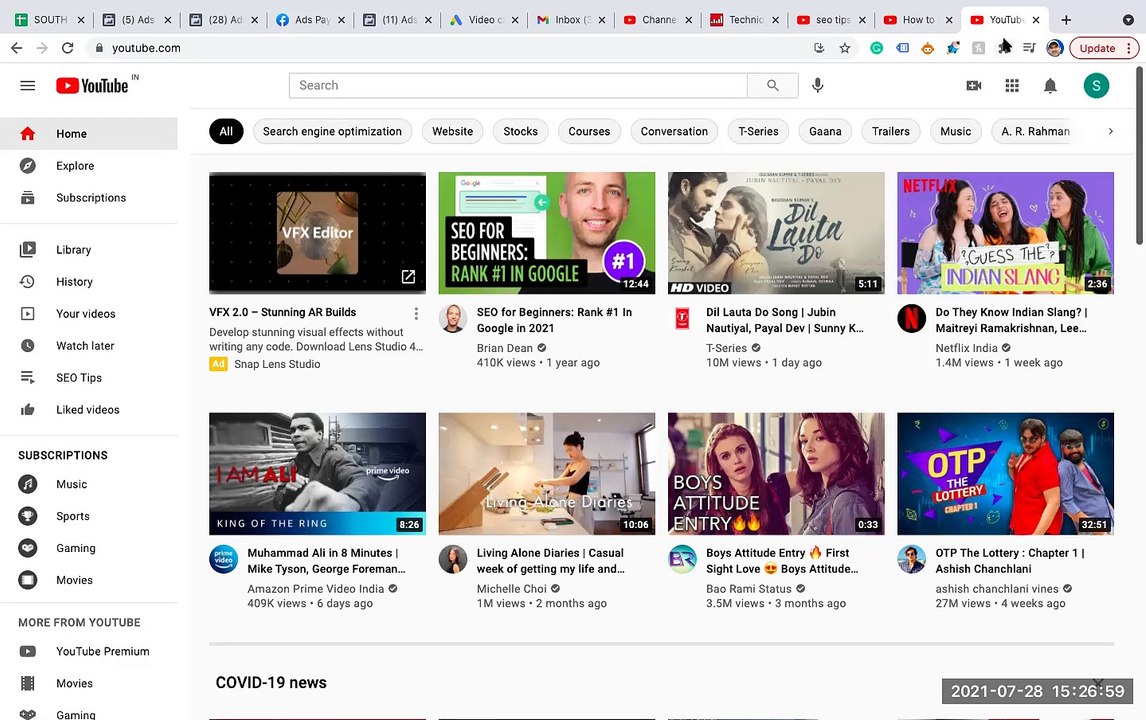
Task: Select the Gaana filter chip
Action: click(x=825, y=132)
